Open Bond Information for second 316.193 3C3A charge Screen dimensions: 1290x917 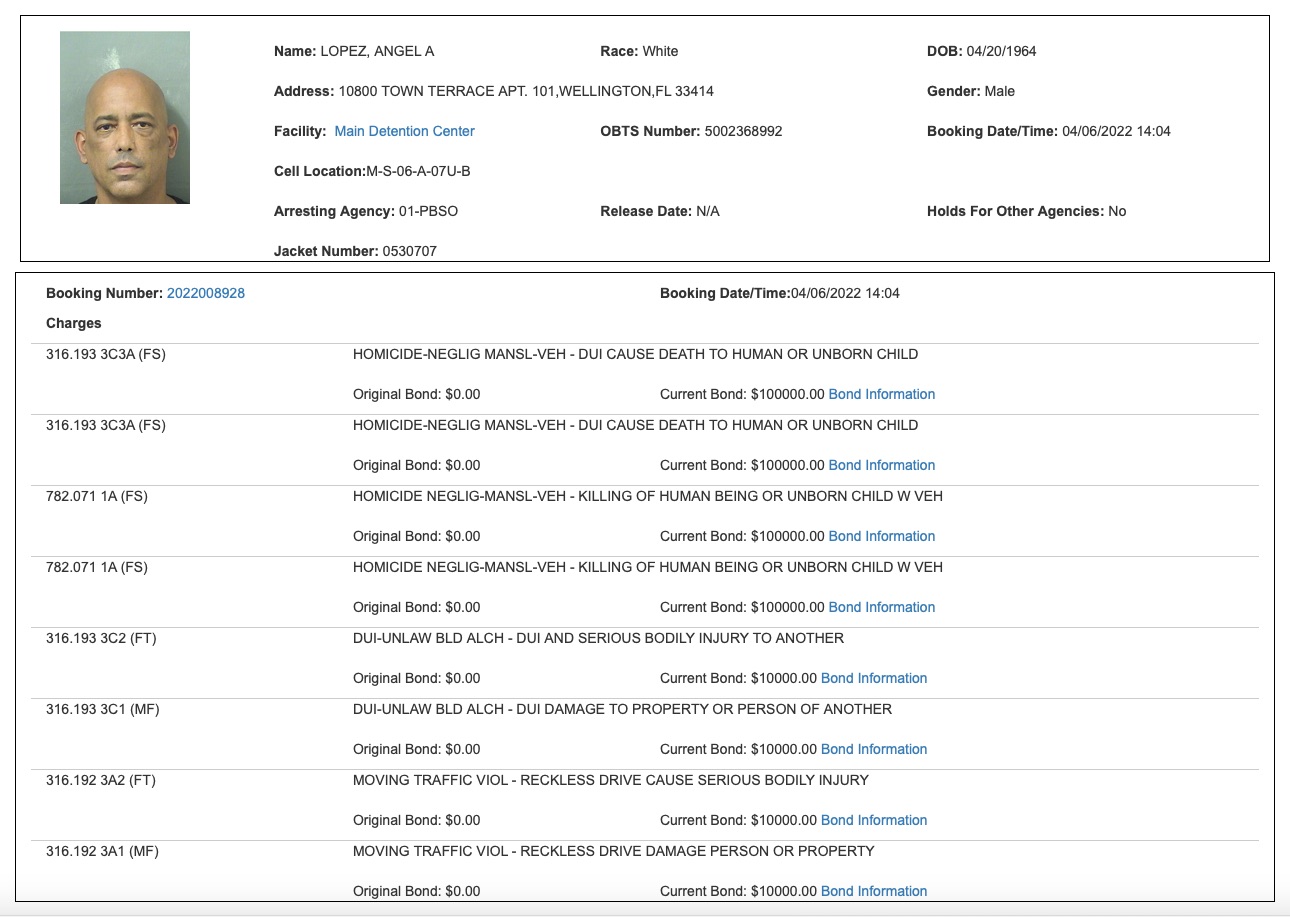coord(882,465)
